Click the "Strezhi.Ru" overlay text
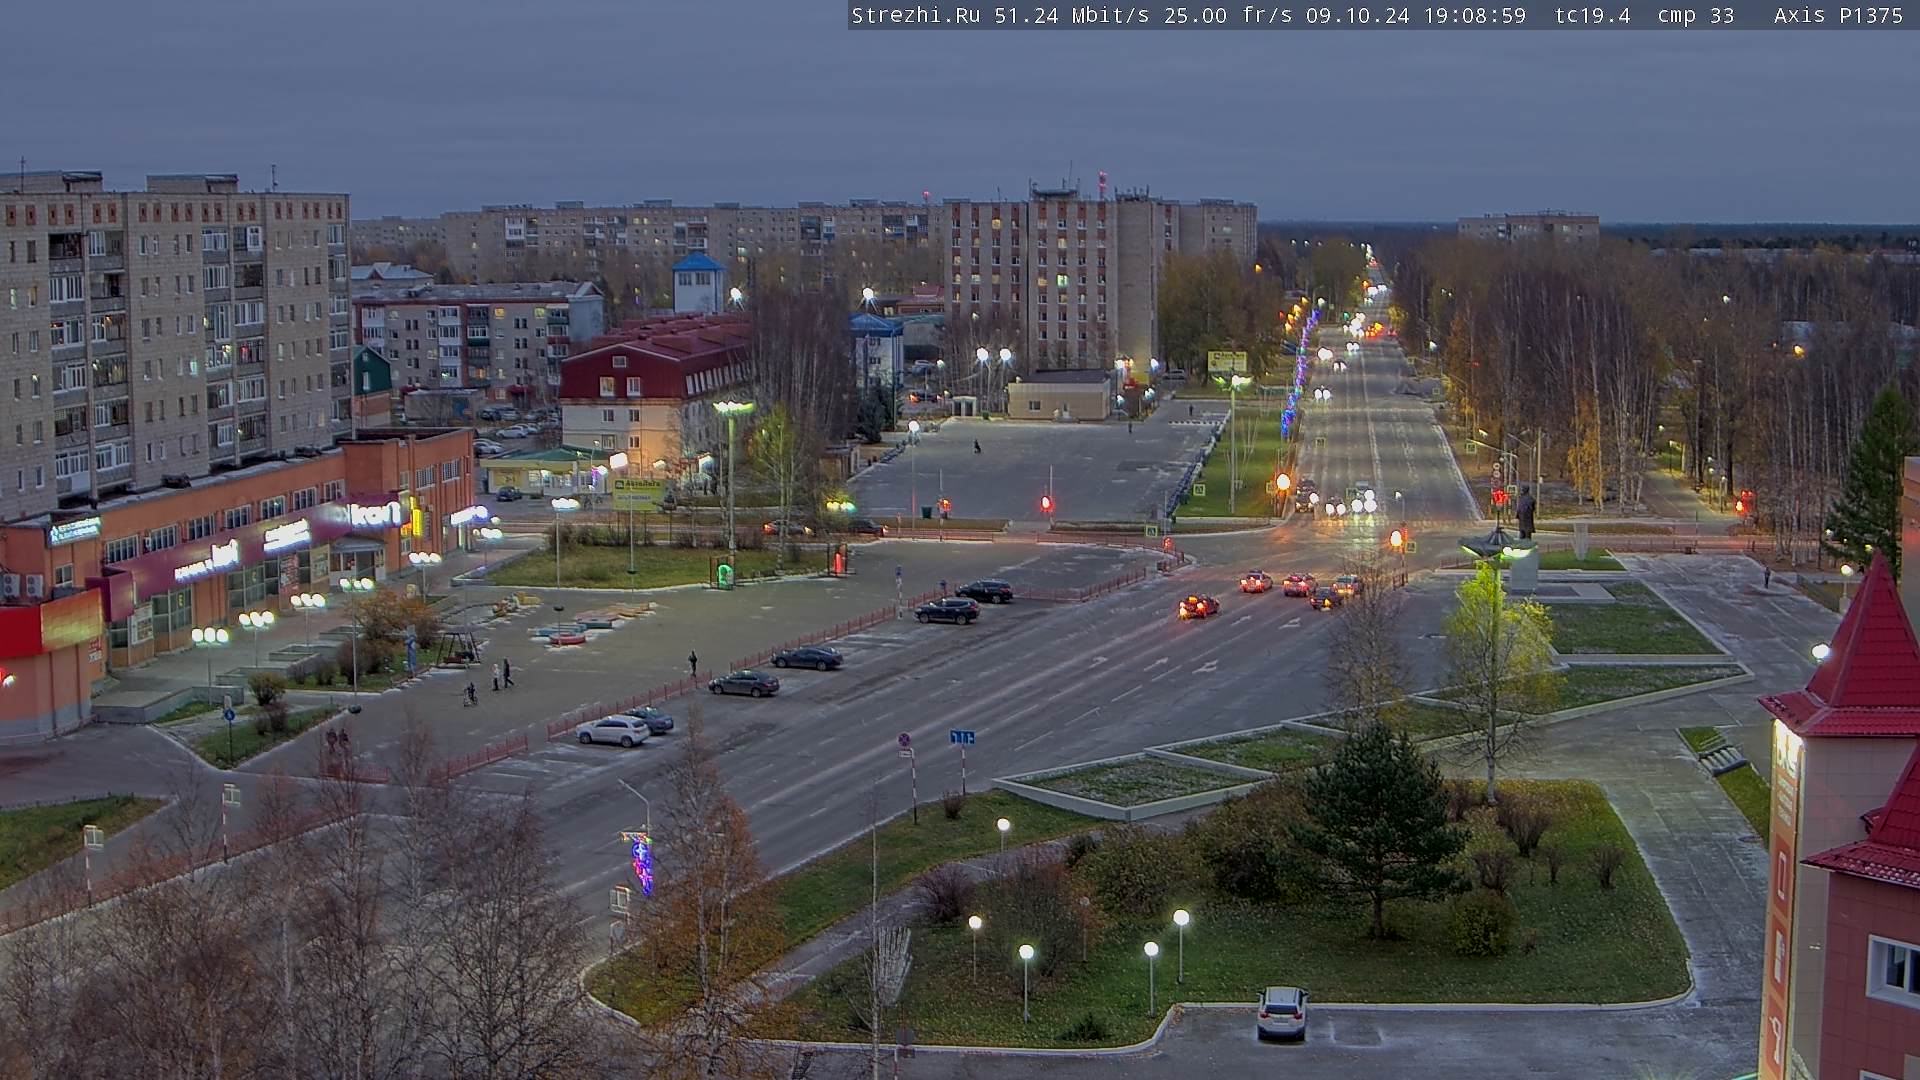The height and width of the screenshot is (1080, 1920). tap(916, 15)
